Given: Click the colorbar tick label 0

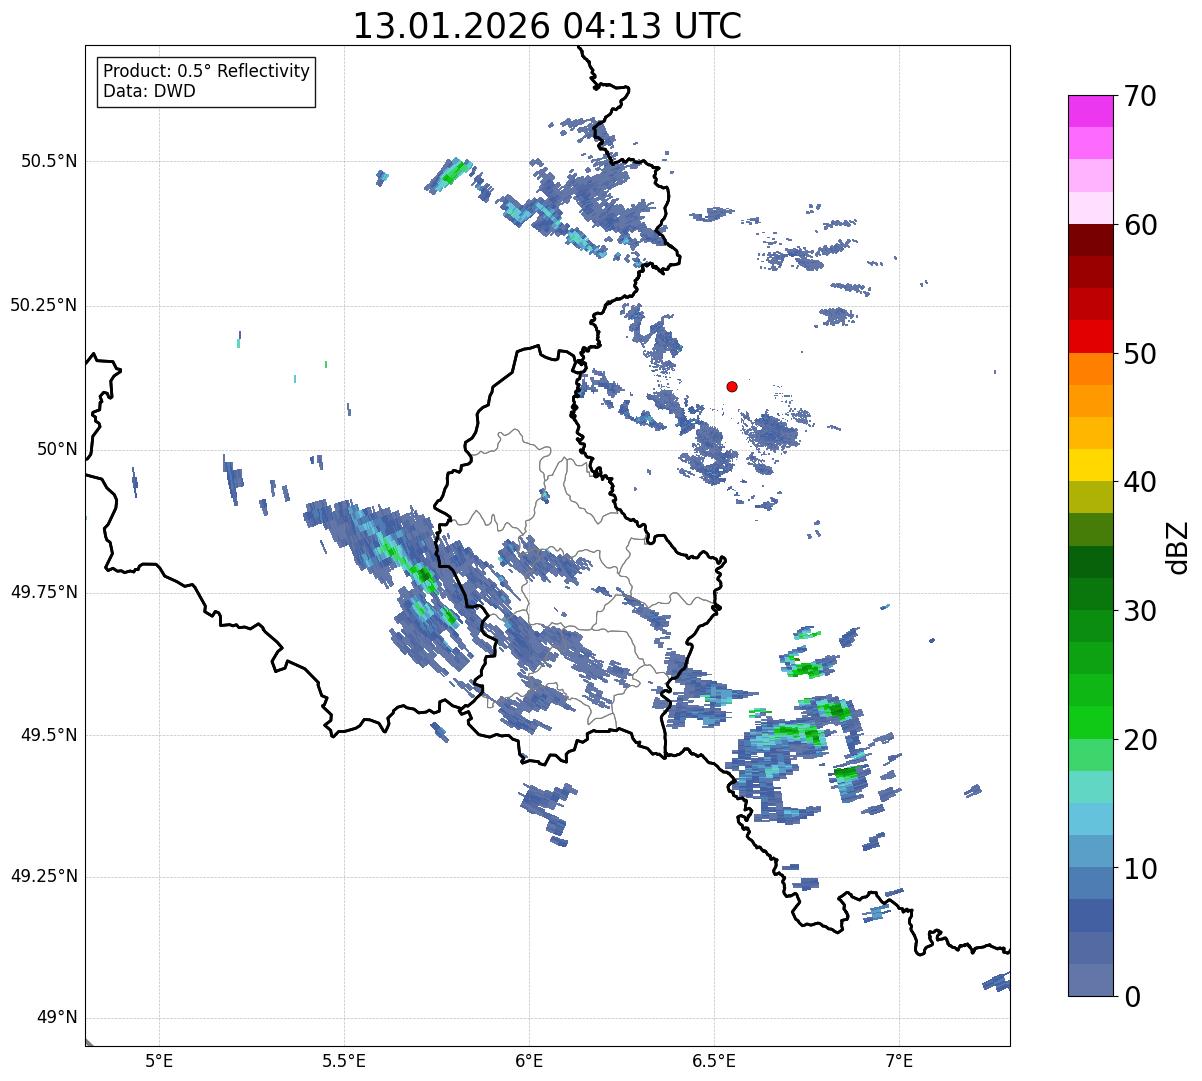Looking at the screenshot, I should (x=1132, y=997).
